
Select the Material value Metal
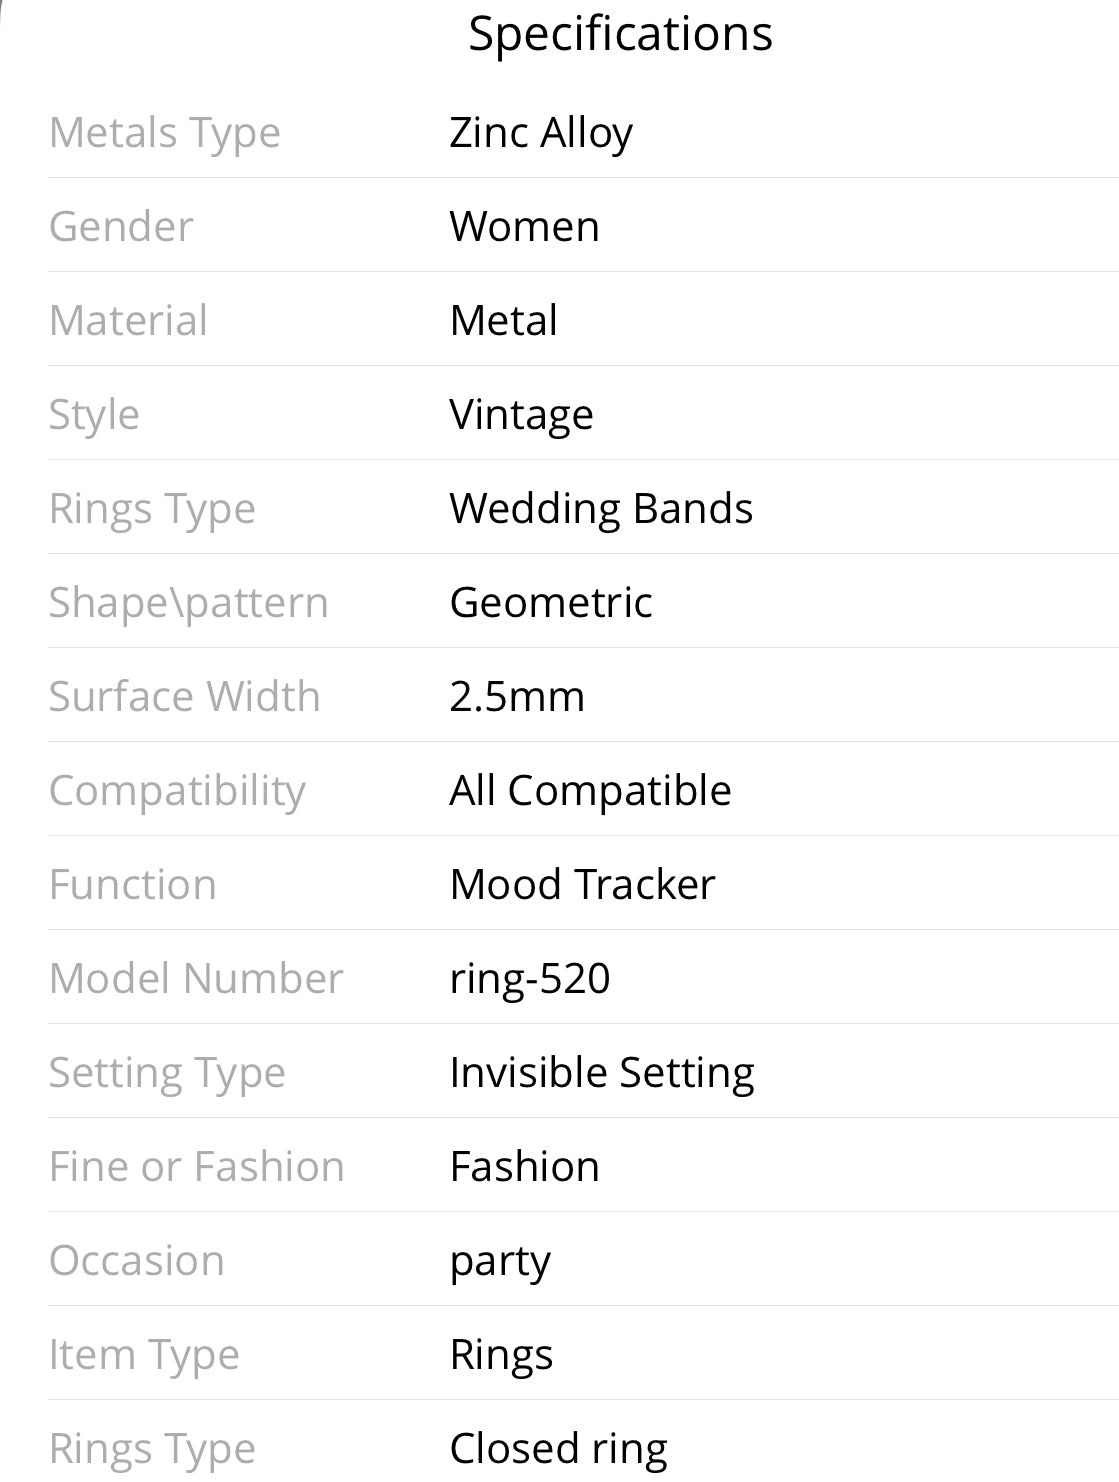pyautogui.click(x=504, y=321)
